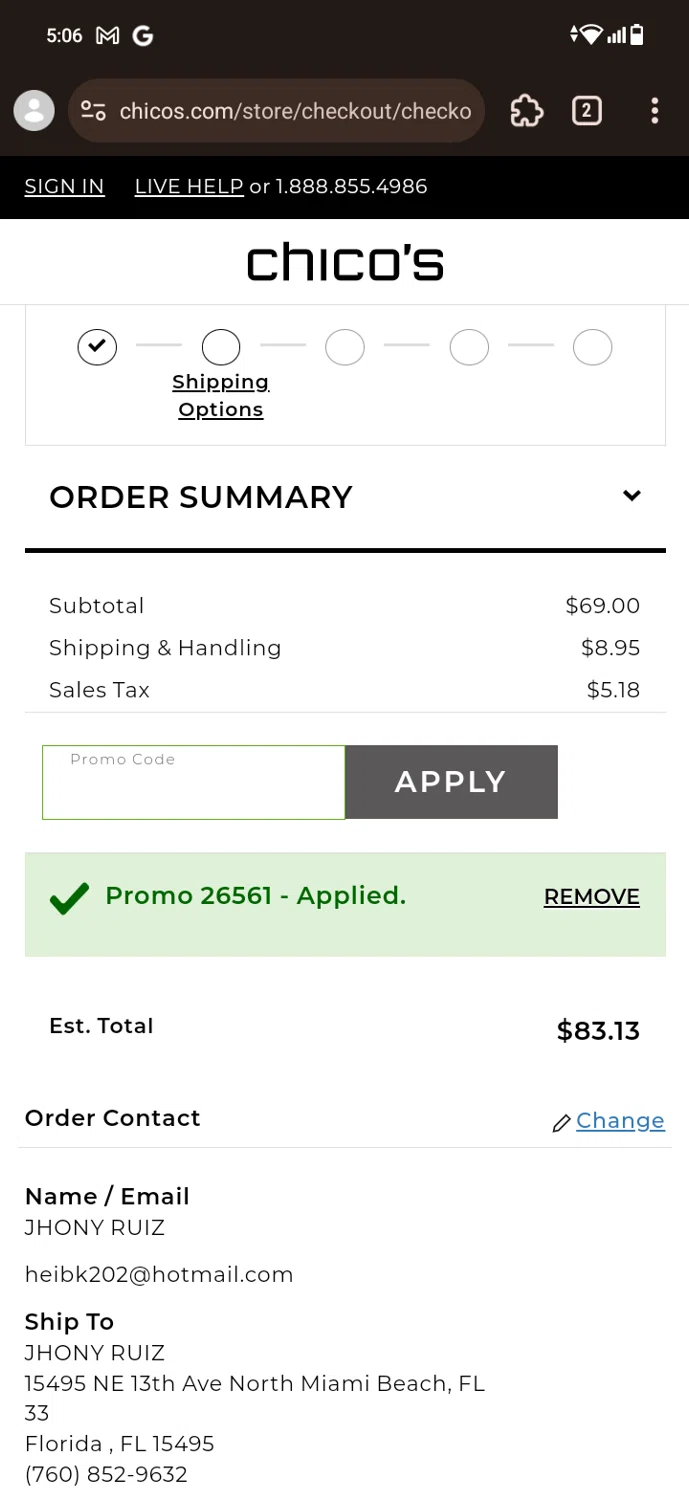Select the fourth checkout step circle
The height and width of the screenshot is (1500, 689).
point(469,347)
